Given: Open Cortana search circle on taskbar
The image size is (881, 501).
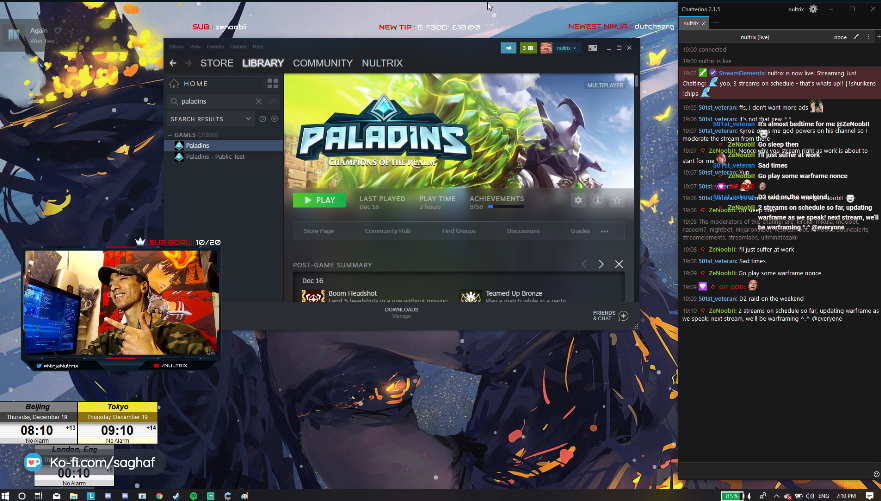Looking at the screenshot, I should coord(22,496).
